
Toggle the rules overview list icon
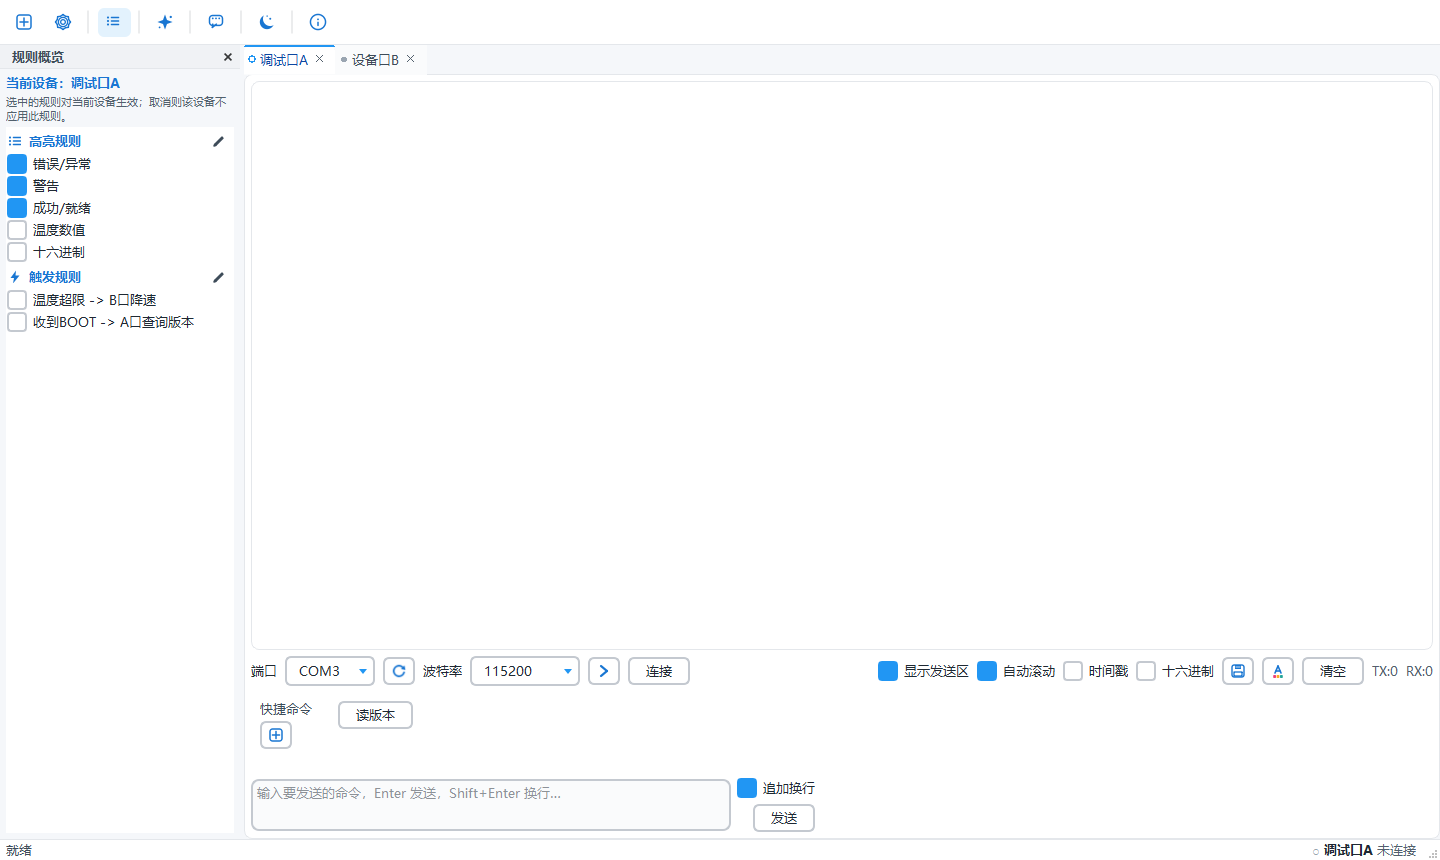coord(114,22)
